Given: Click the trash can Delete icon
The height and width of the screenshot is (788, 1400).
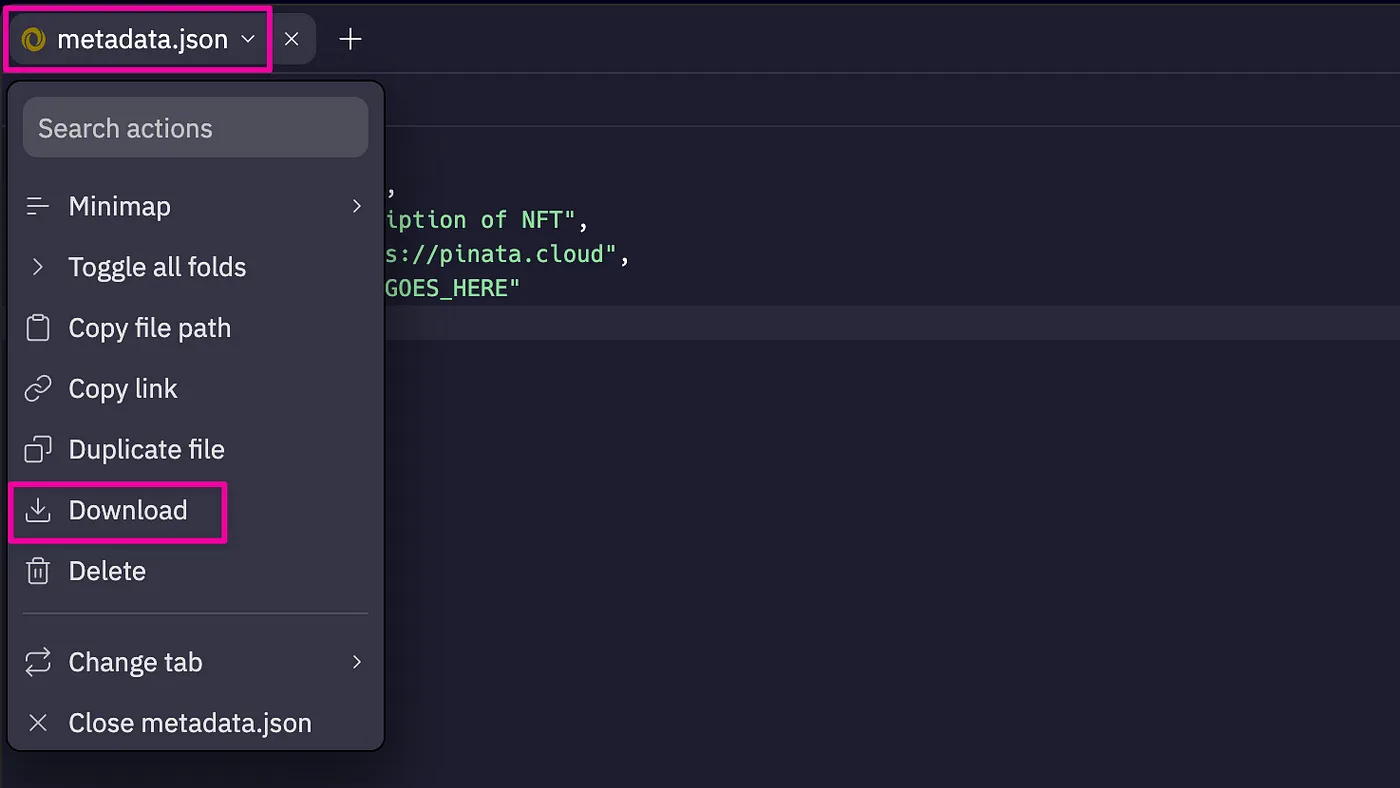Looking at the screenshot, I should tap(38, 571).
